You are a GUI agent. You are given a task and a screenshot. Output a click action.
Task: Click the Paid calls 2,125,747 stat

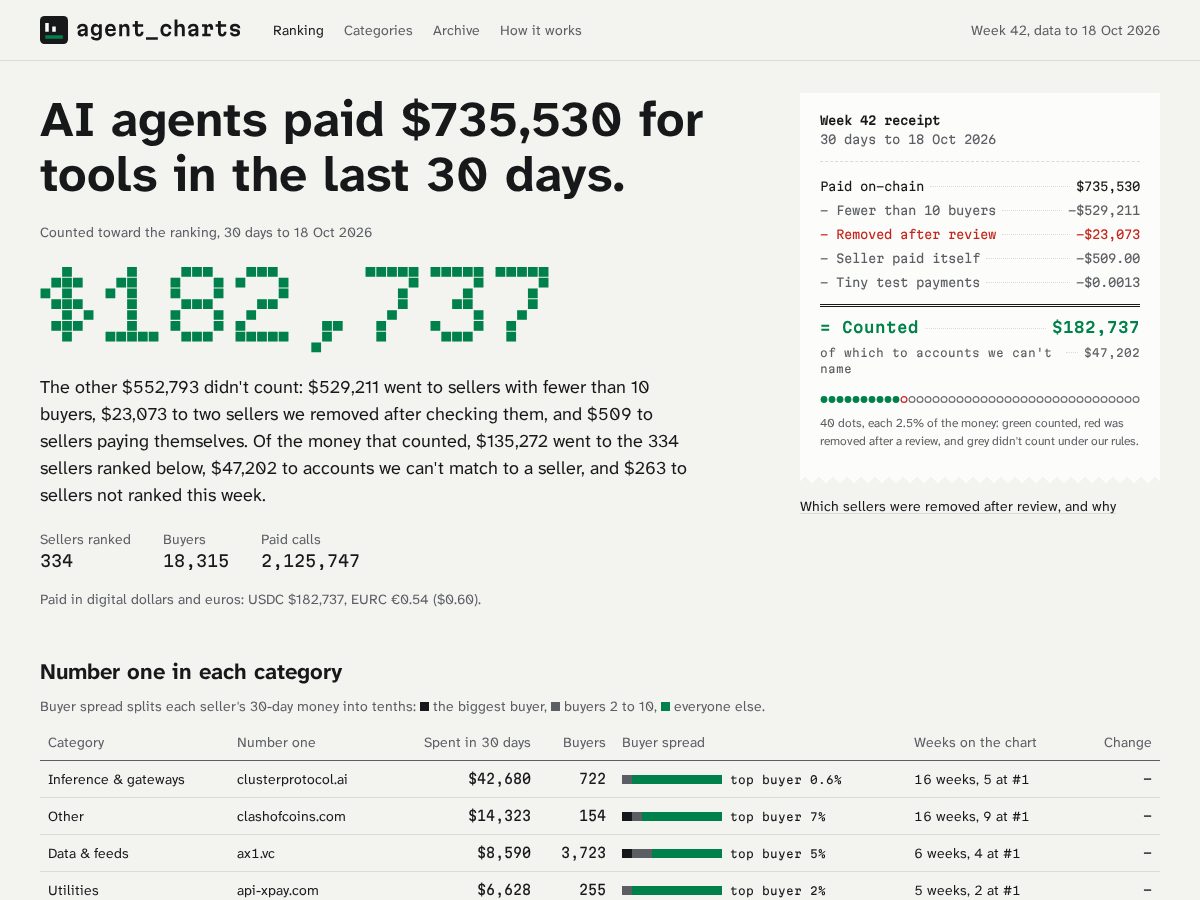pyautogui.click(x=310, y=551)
